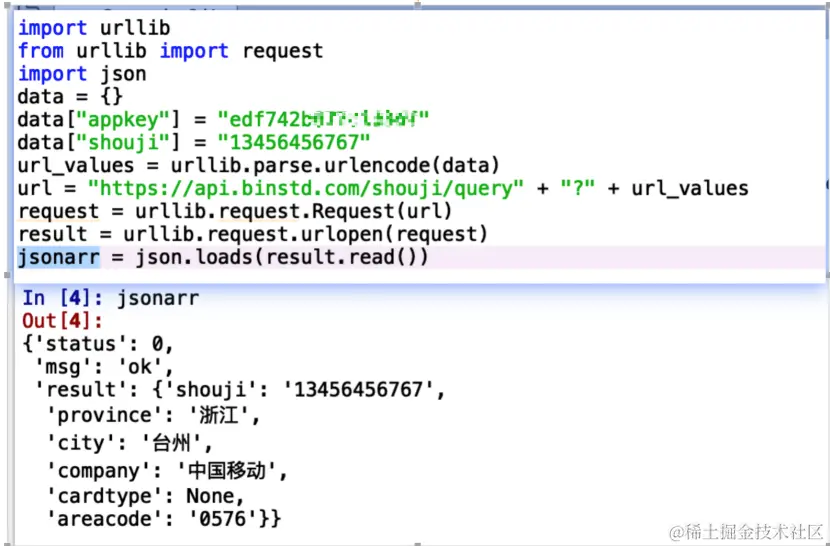Image resolution: width=830 pixels, height=548 pixels.
Task: Click the 'status': 0 output entry
Action: (98, 345)
